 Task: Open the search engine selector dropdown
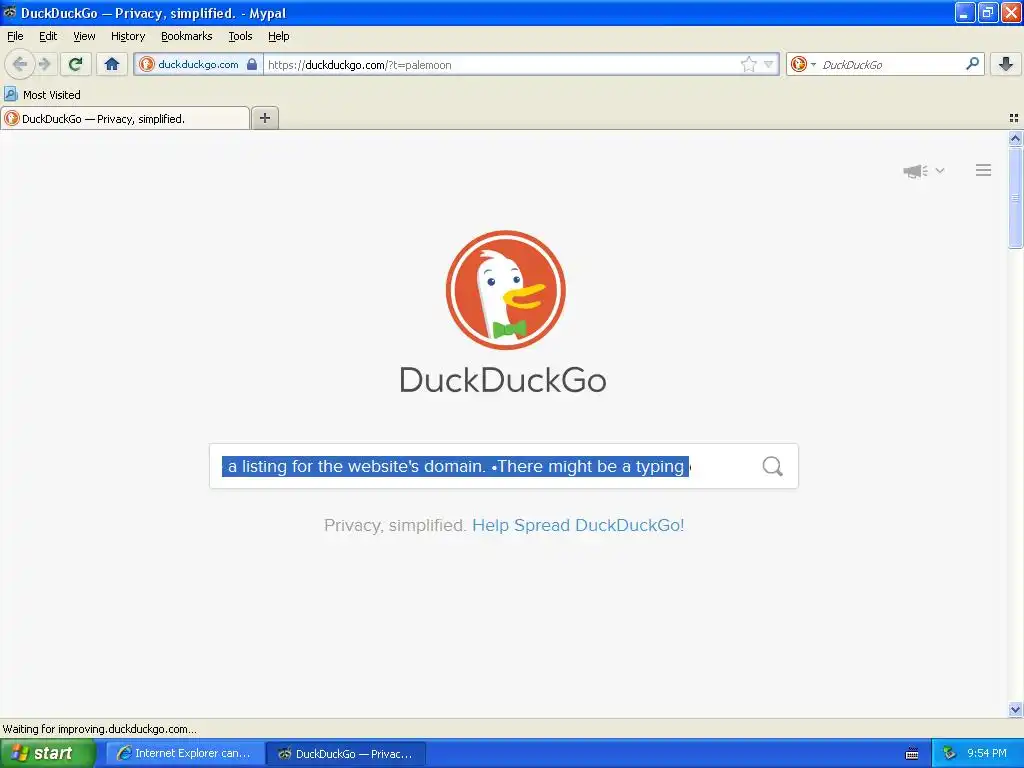(x=803, y=64)
